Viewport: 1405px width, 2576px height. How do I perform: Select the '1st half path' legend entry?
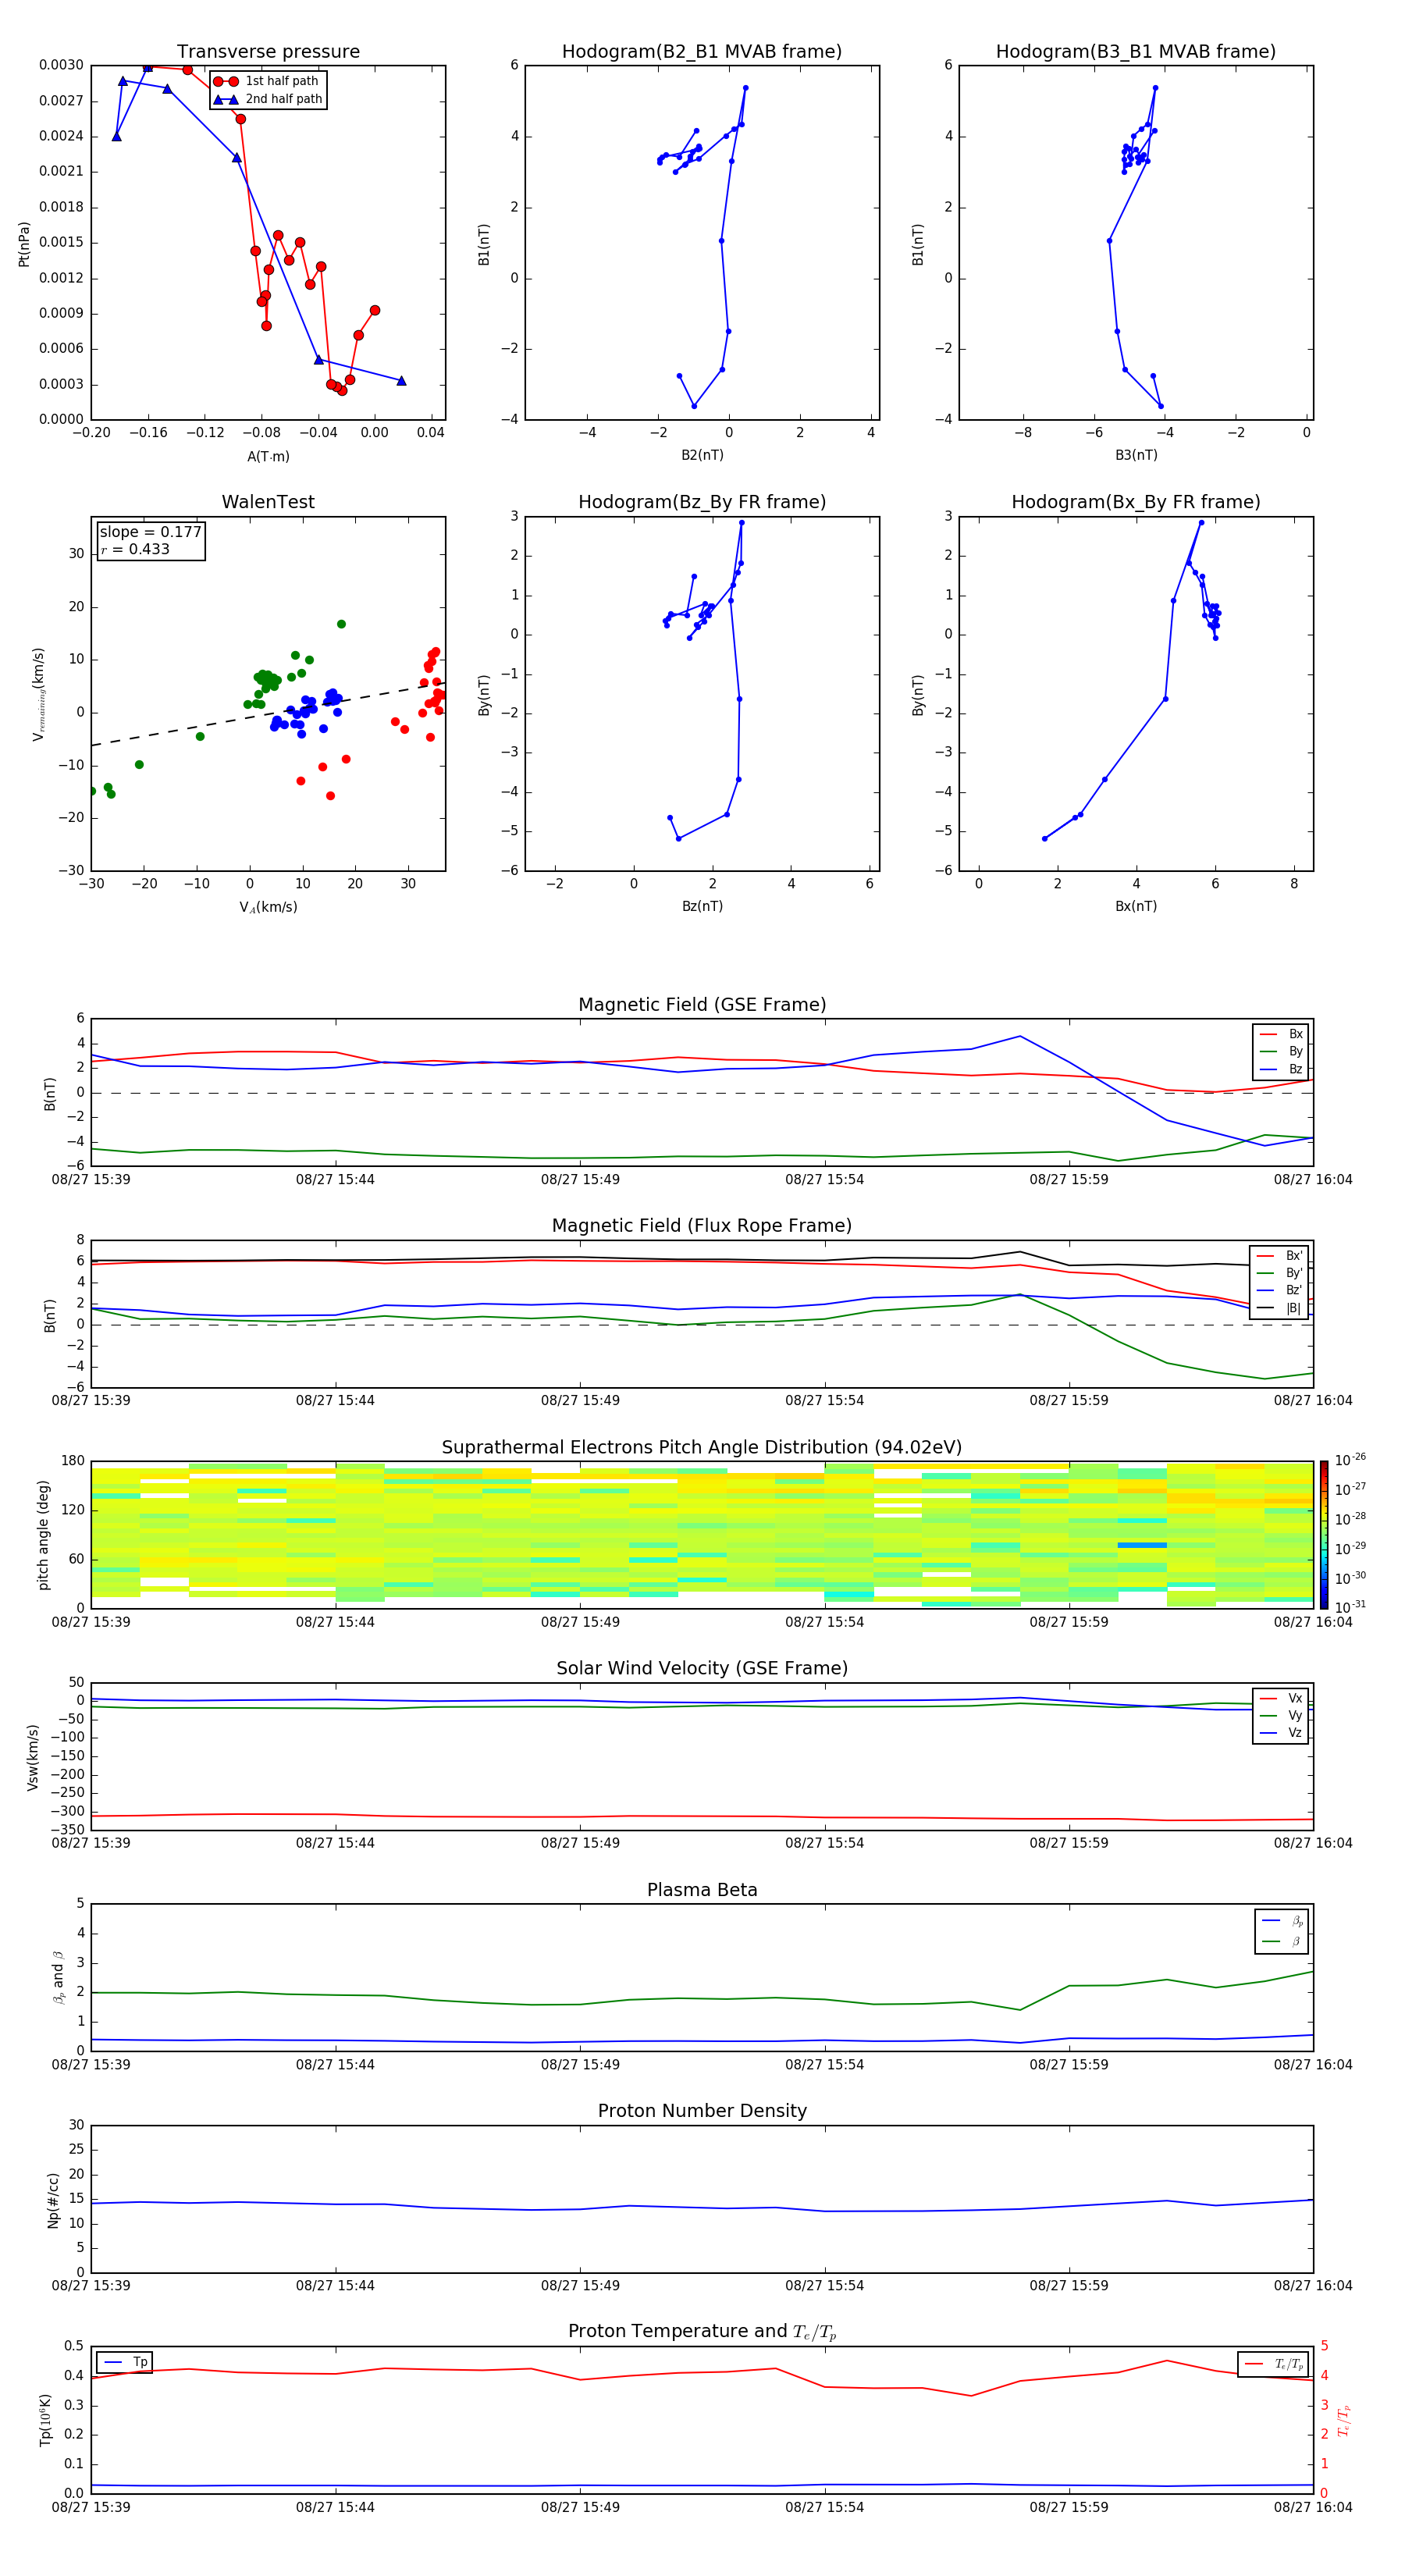[x=266, y=81]
